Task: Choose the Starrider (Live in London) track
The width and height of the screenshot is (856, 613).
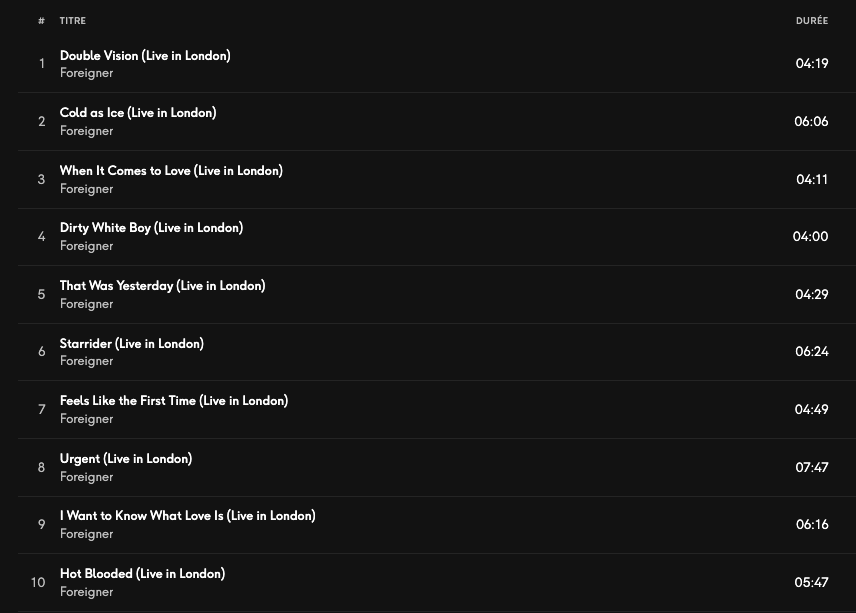Action: [131, 344]
